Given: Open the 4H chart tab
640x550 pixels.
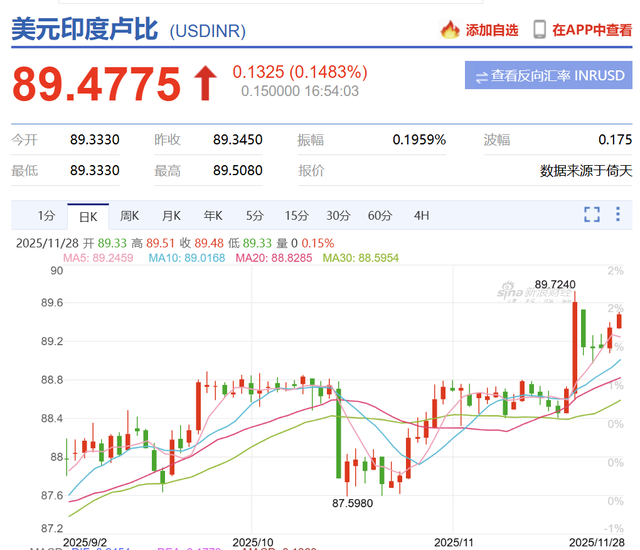Looking at the screenshot, I should tap(421, 215).
